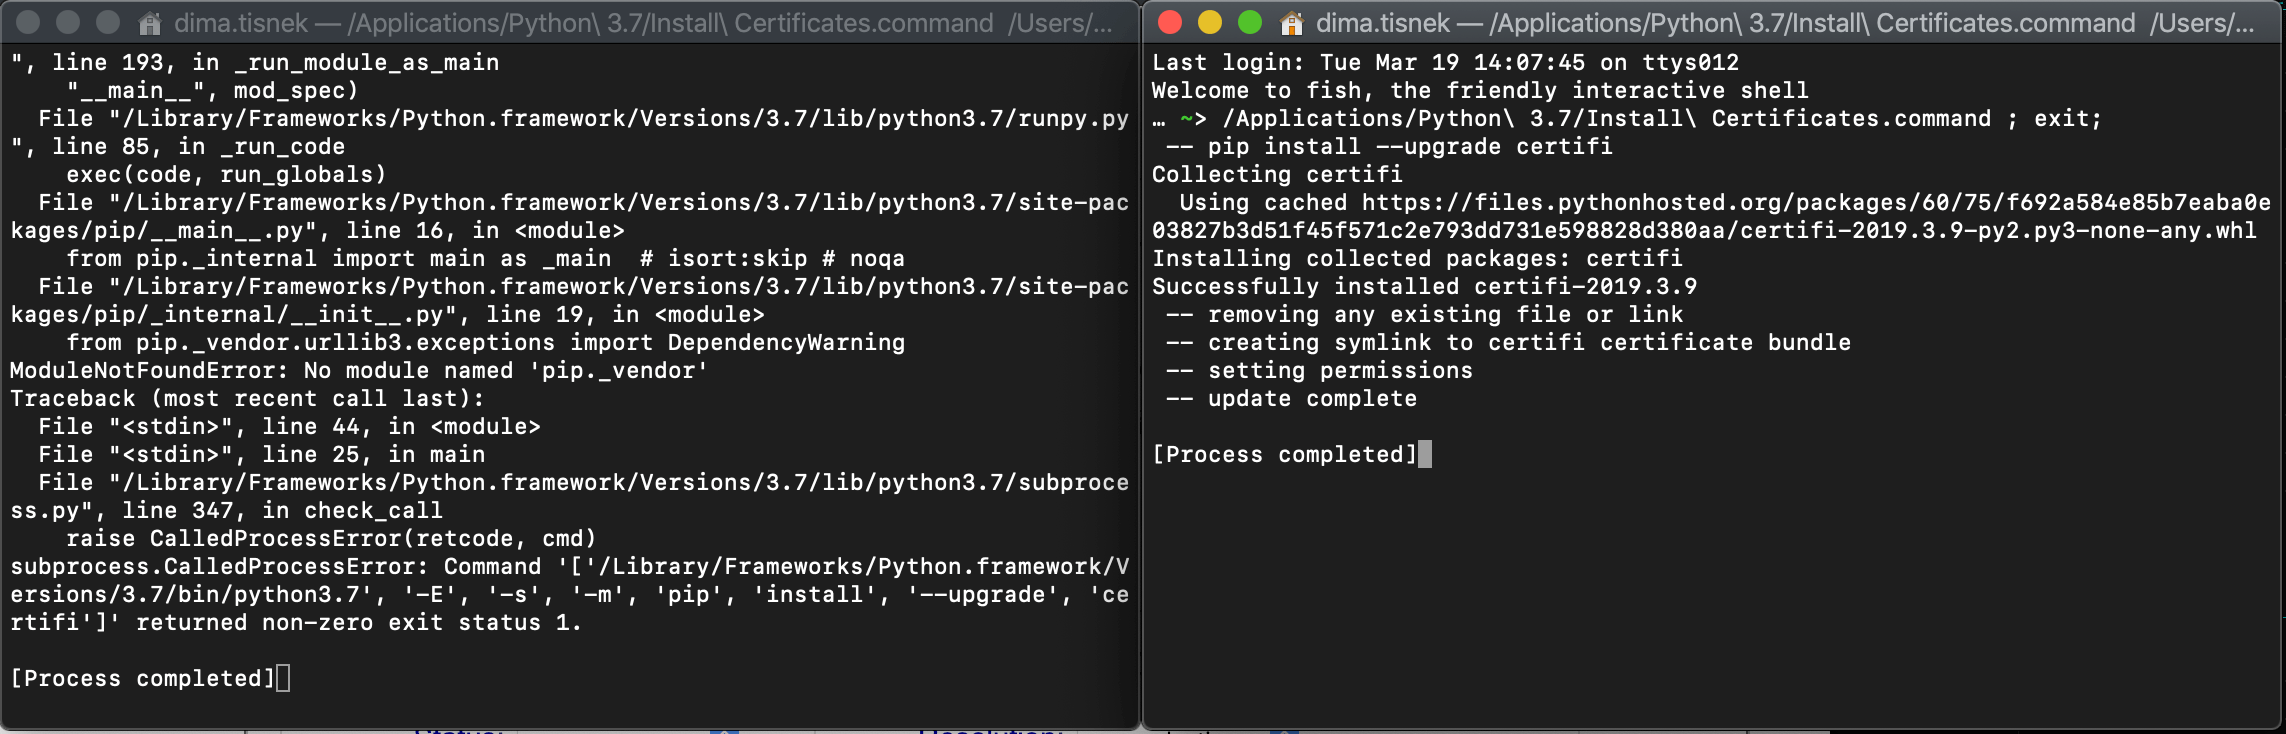The width and height of the screenshot is (2286, 734).
Task: Click the home proxy icon in right Terminal title bar
Action: [1291, 22]
